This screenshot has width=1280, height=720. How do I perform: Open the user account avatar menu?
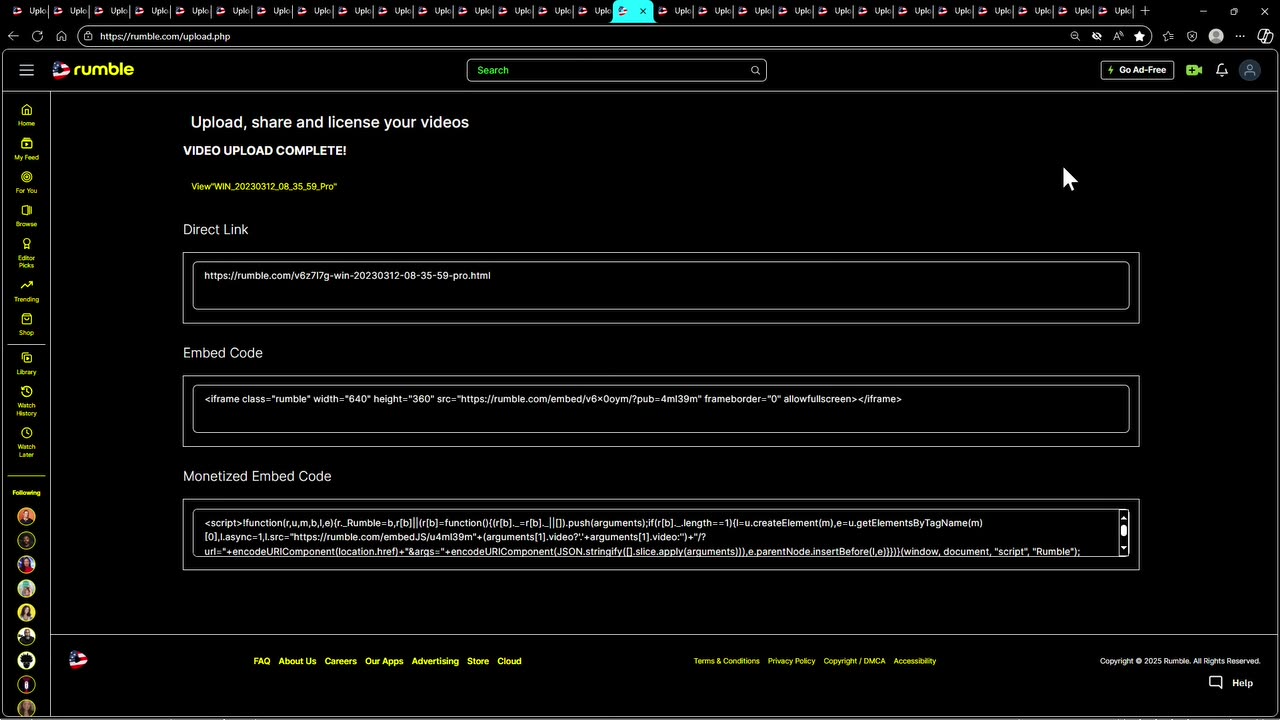point(1249,70)
